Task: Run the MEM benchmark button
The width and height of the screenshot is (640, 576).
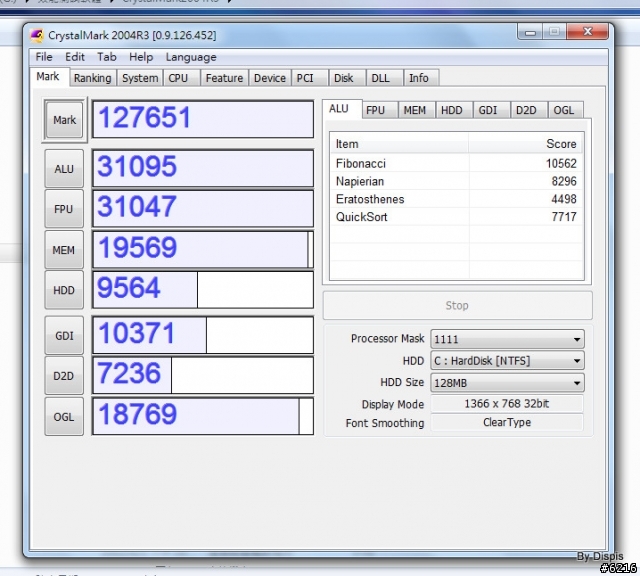Action: coord(64,250)
